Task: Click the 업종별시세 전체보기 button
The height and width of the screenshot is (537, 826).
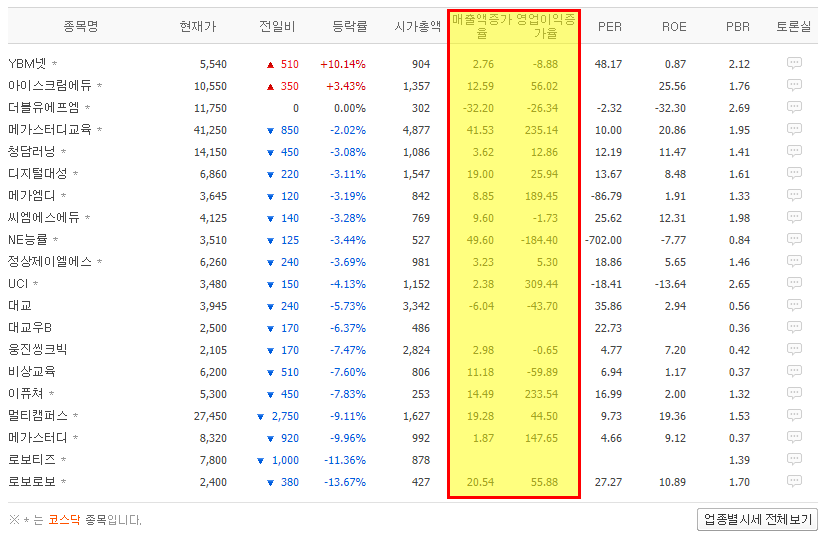Action: tap(758, 520)
